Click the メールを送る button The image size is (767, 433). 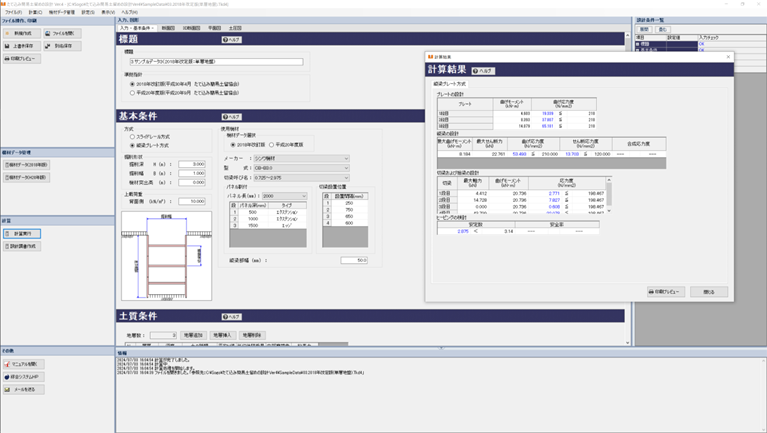23,390
